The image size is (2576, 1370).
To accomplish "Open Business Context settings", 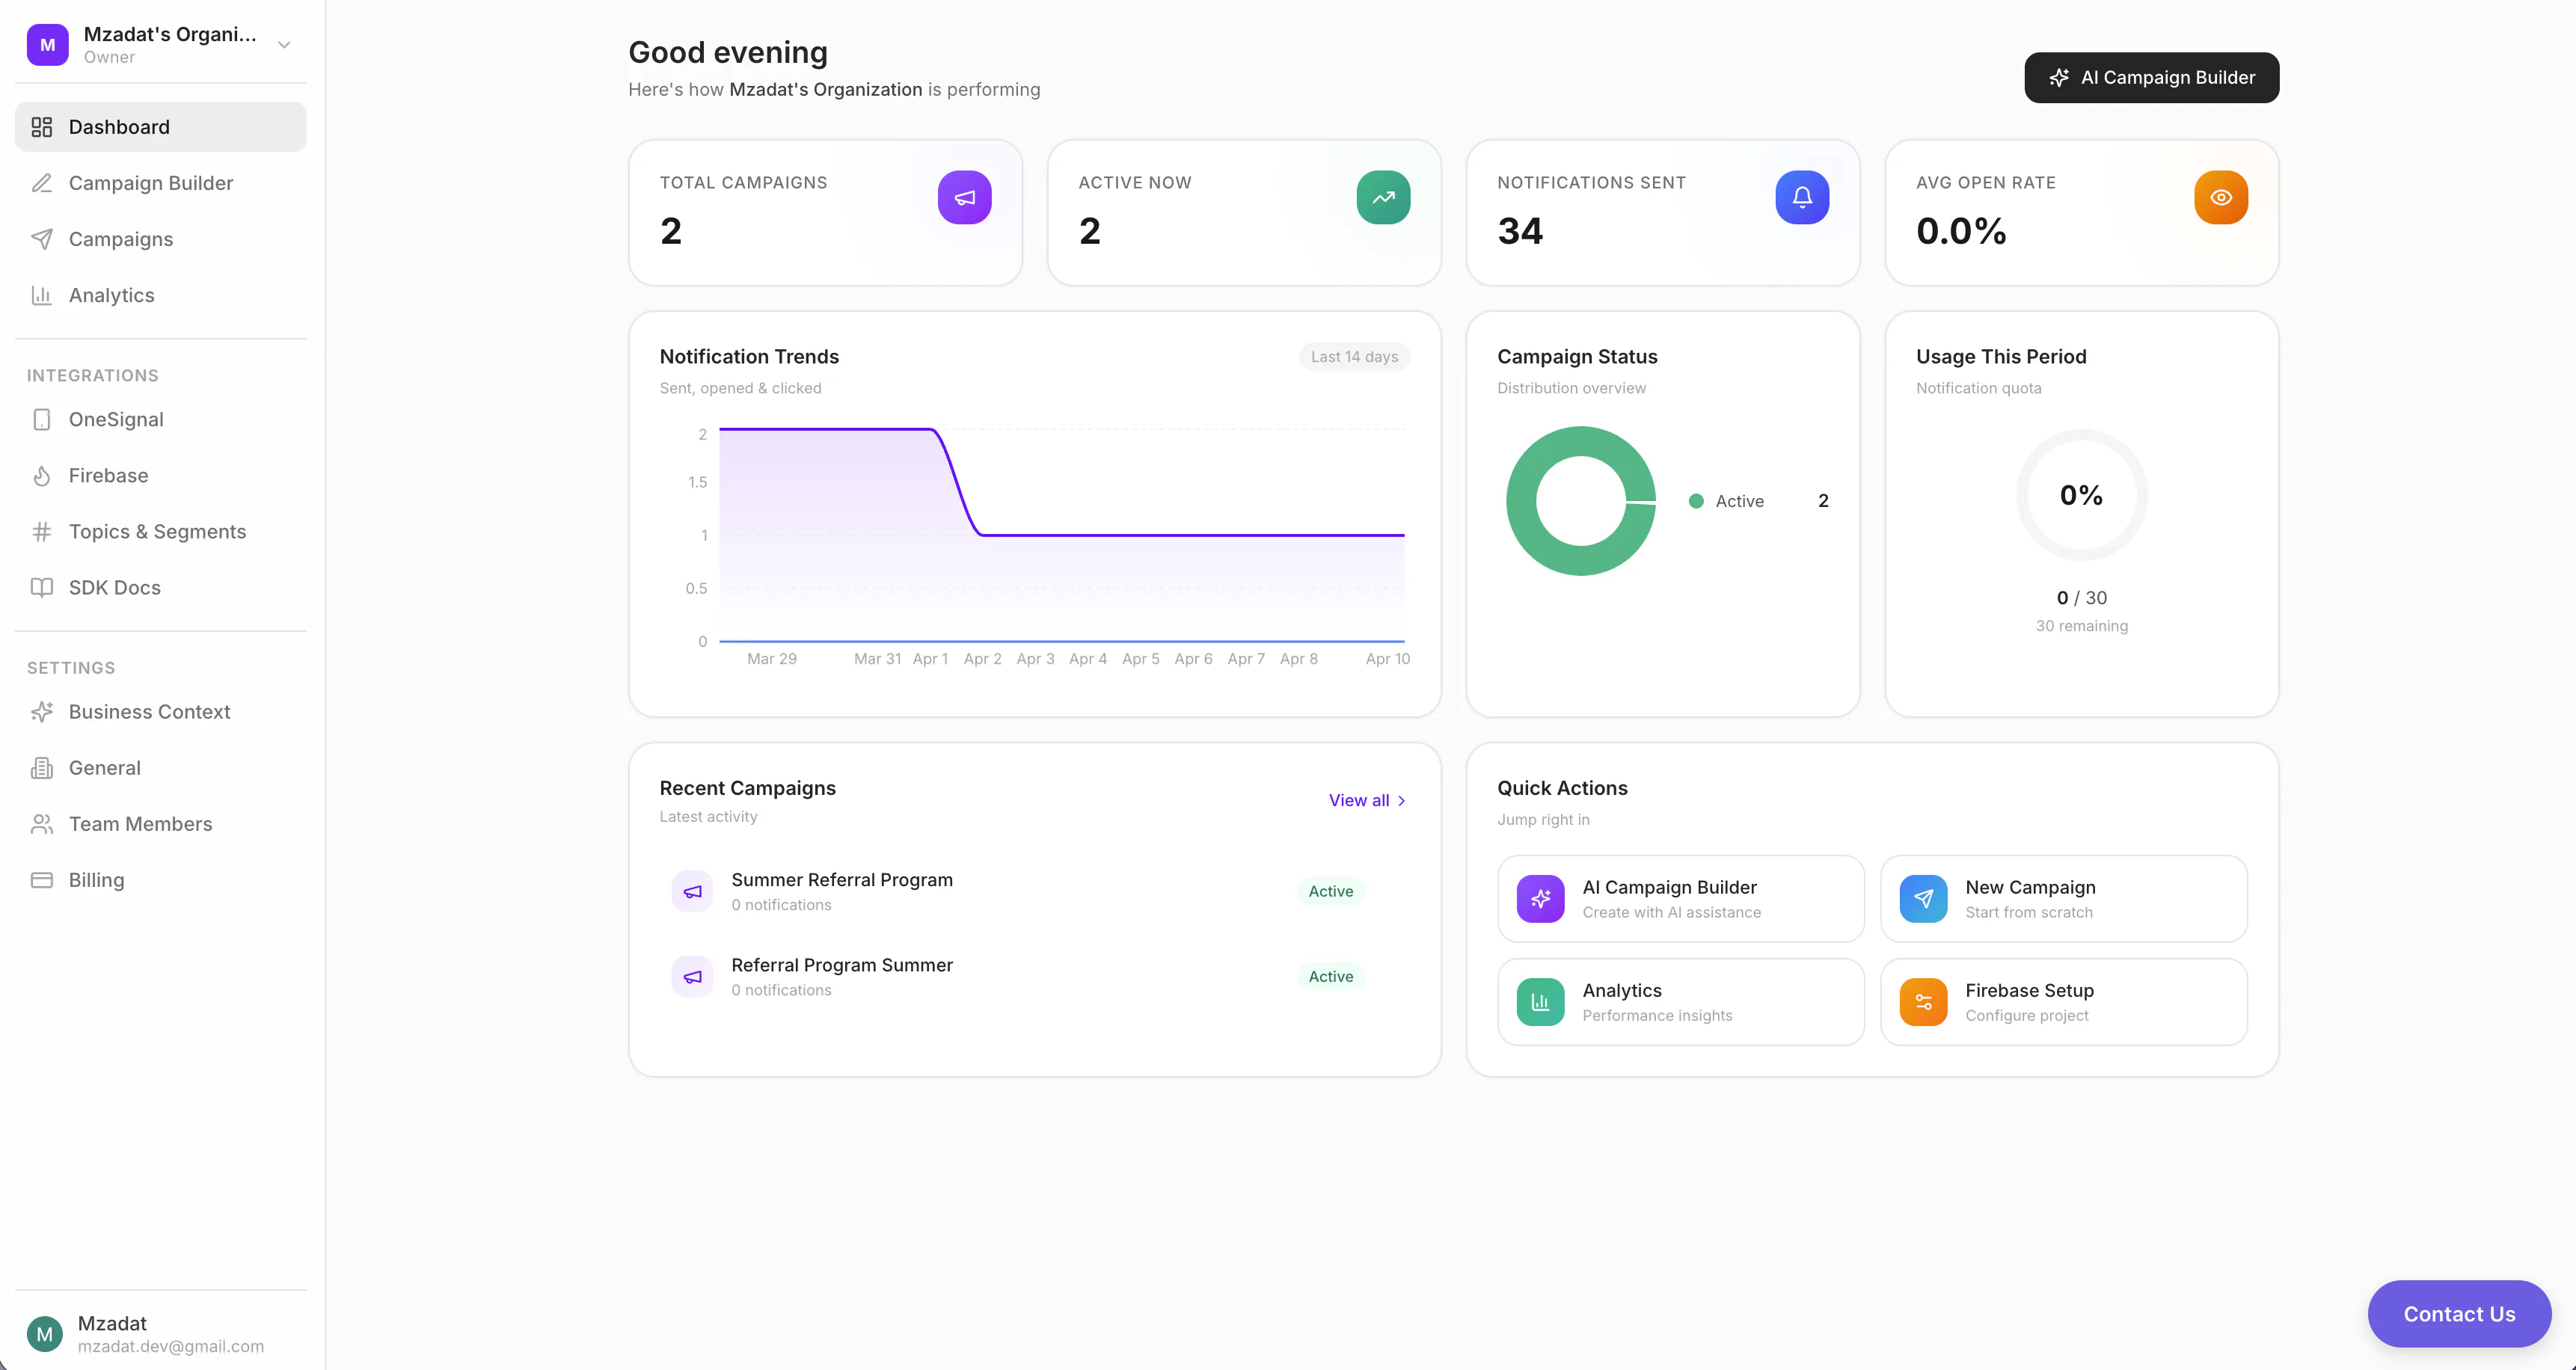I will 160,712.
